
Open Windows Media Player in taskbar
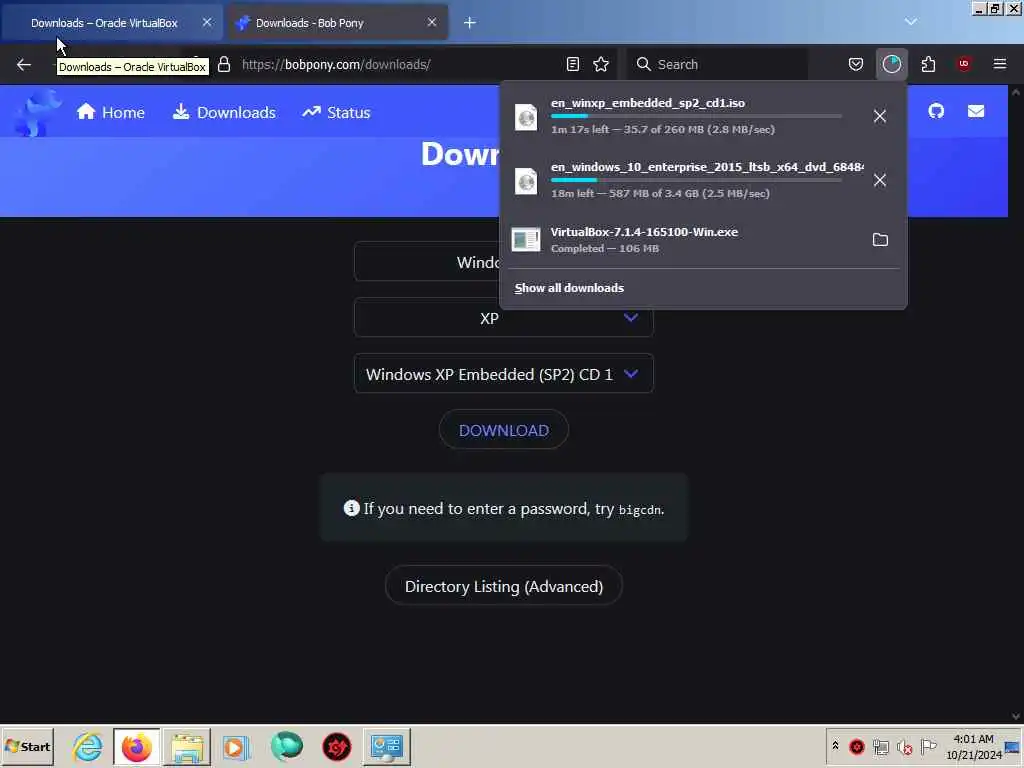pos(236,746)
